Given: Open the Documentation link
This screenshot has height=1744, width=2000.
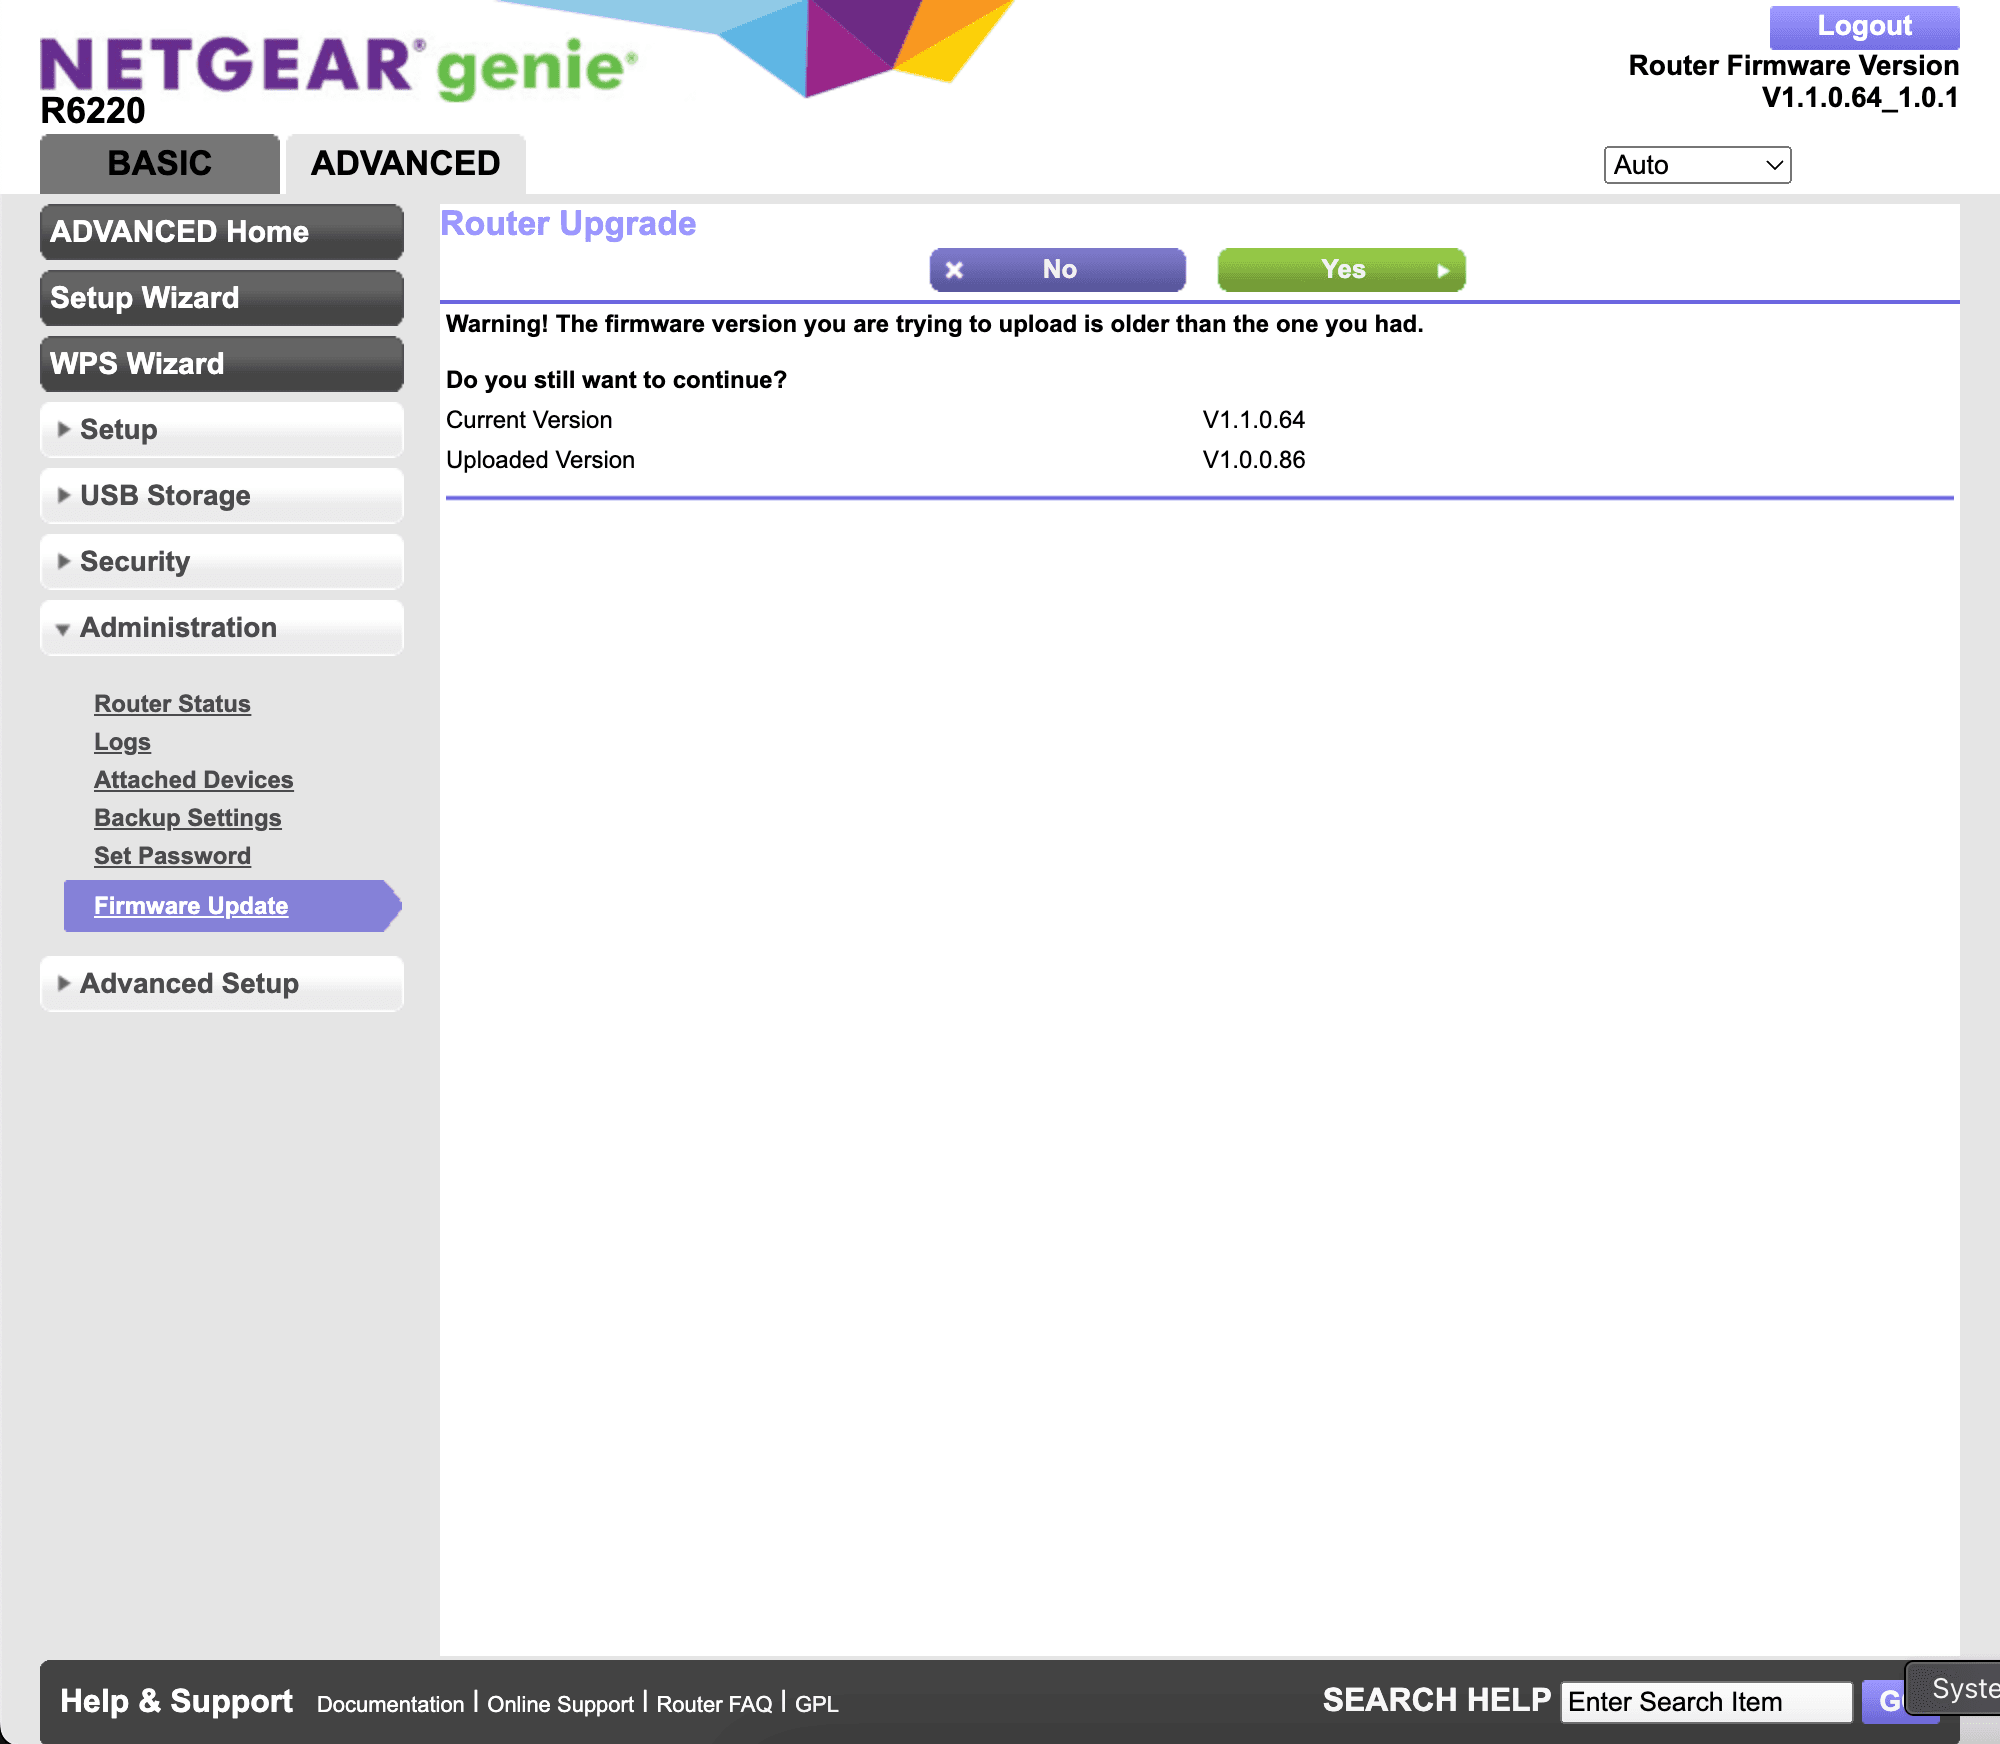Looking at the screenshot, I should pyautogui.click(x=390, y=1704).
